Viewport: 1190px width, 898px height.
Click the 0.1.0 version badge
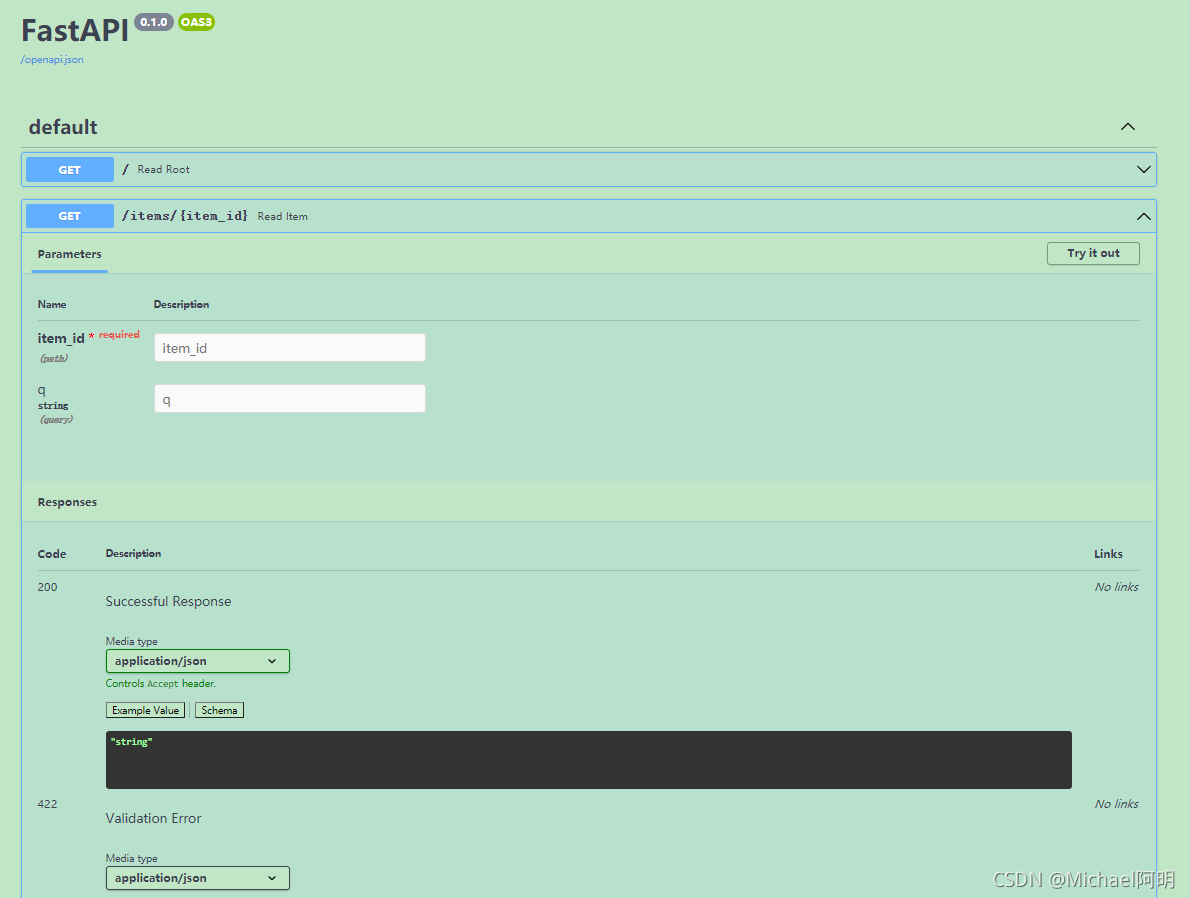pos(154,22)
